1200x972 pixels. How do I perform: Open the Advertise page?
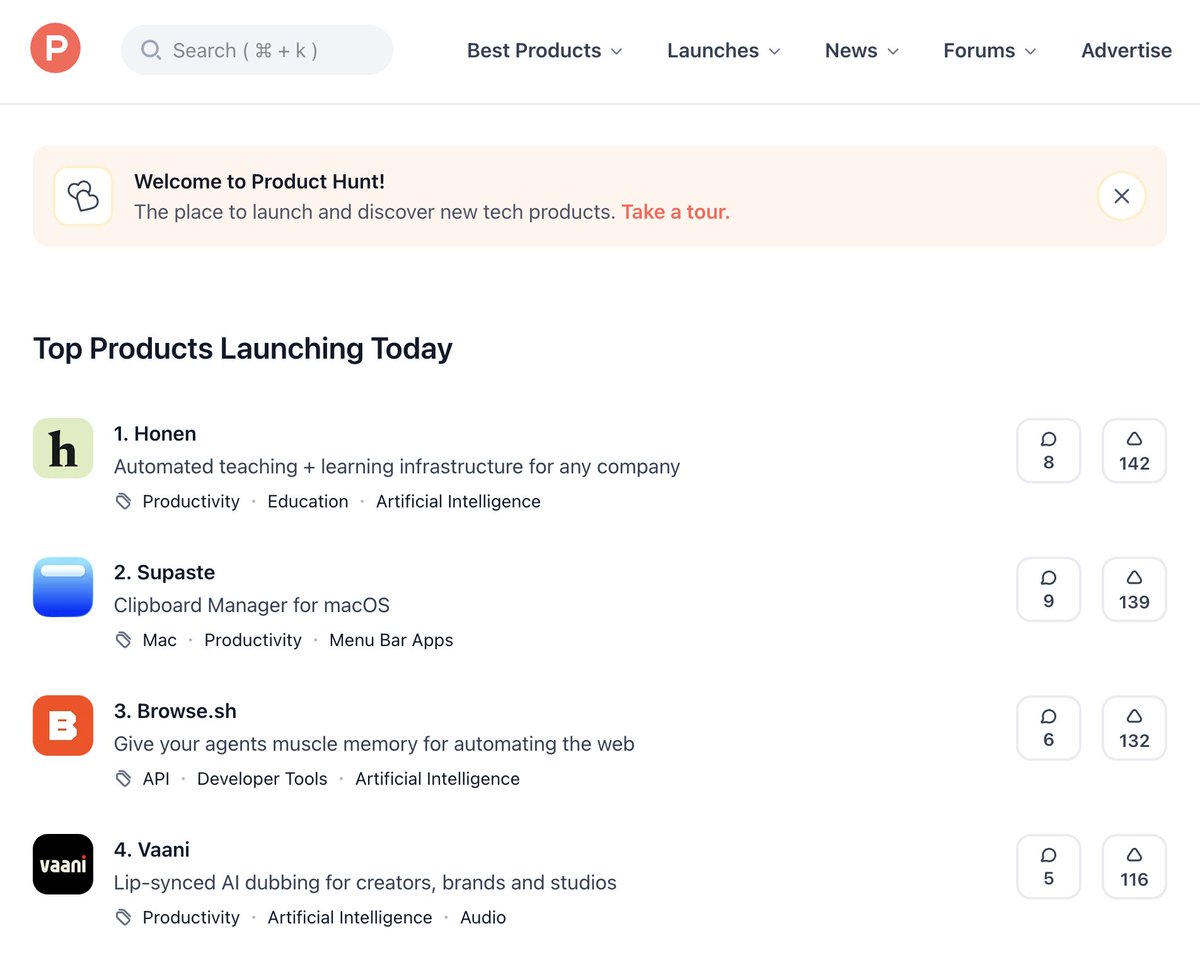coord(1126,50)
